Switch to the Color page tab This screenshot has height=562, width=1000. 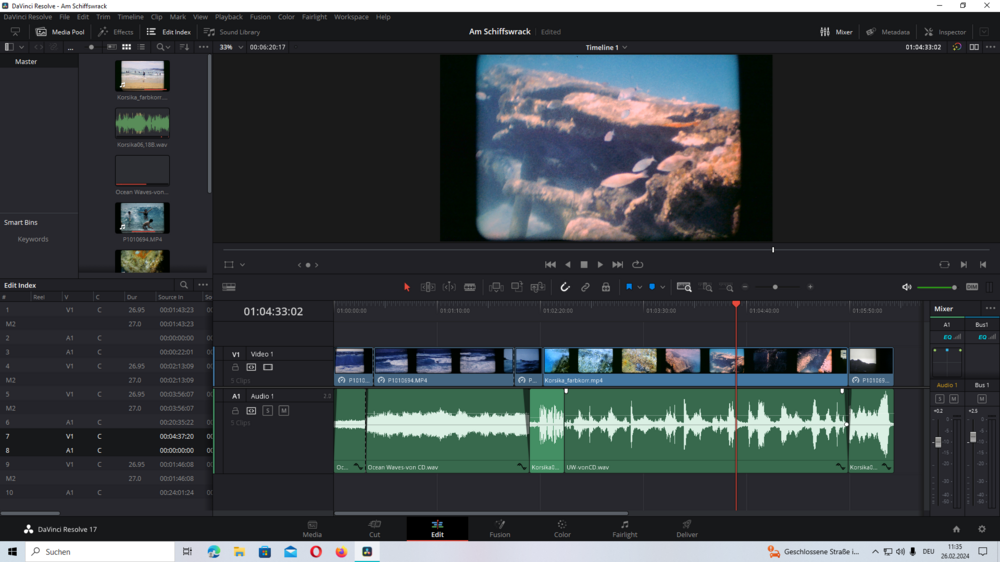click(562, 529)
